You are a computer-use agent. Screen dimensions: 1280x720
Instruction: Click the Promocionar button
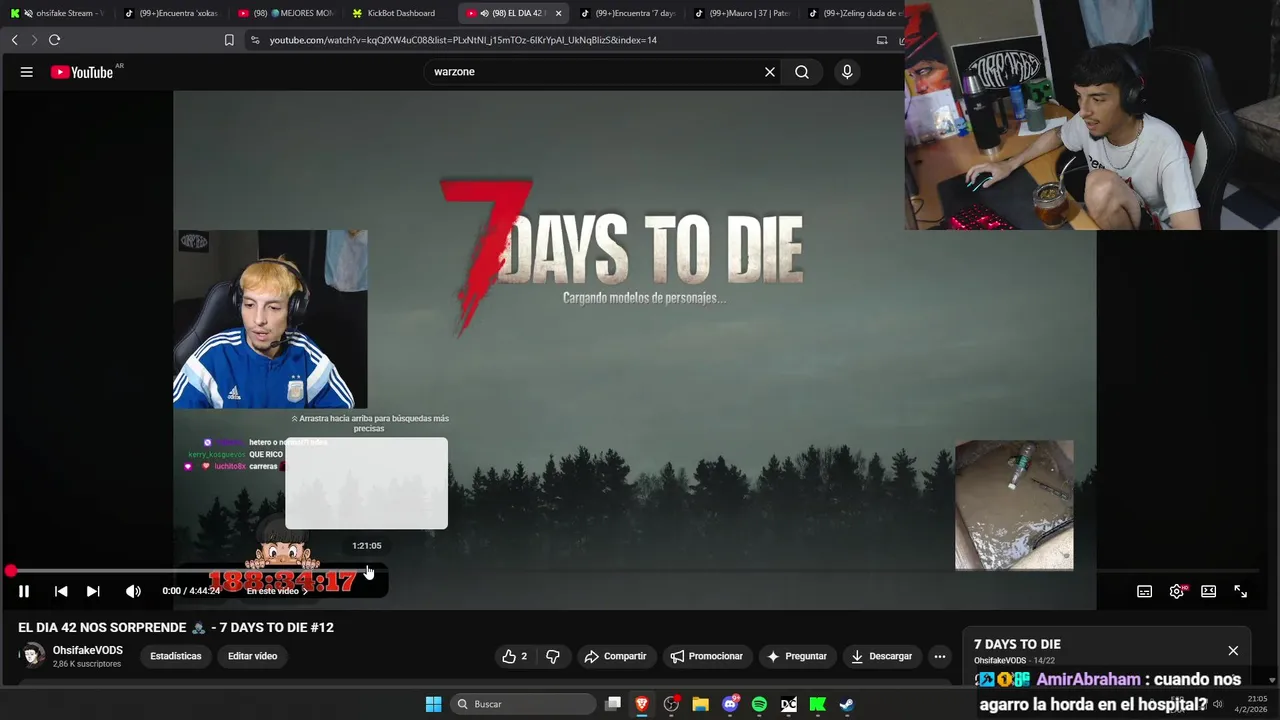(x=707, y=656)
